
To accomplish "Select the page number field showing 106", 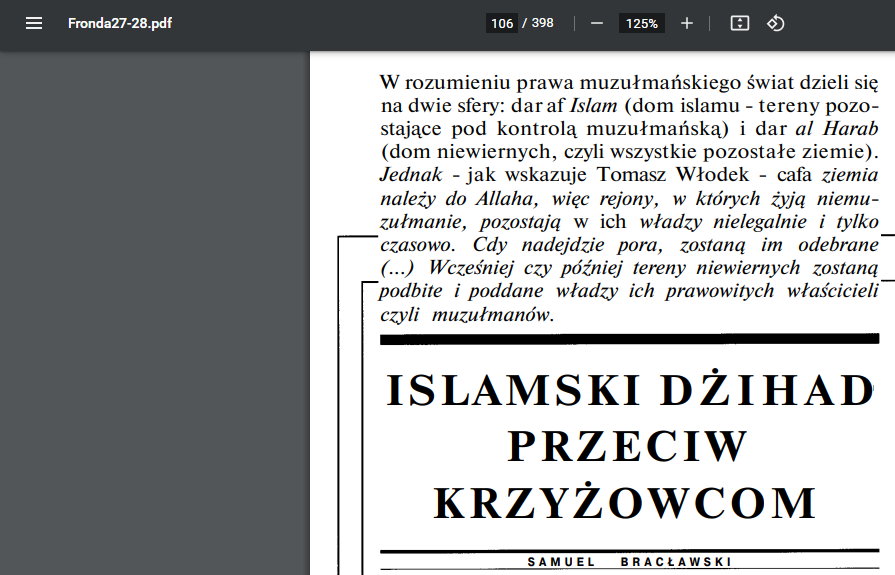I will click(502, 23).
